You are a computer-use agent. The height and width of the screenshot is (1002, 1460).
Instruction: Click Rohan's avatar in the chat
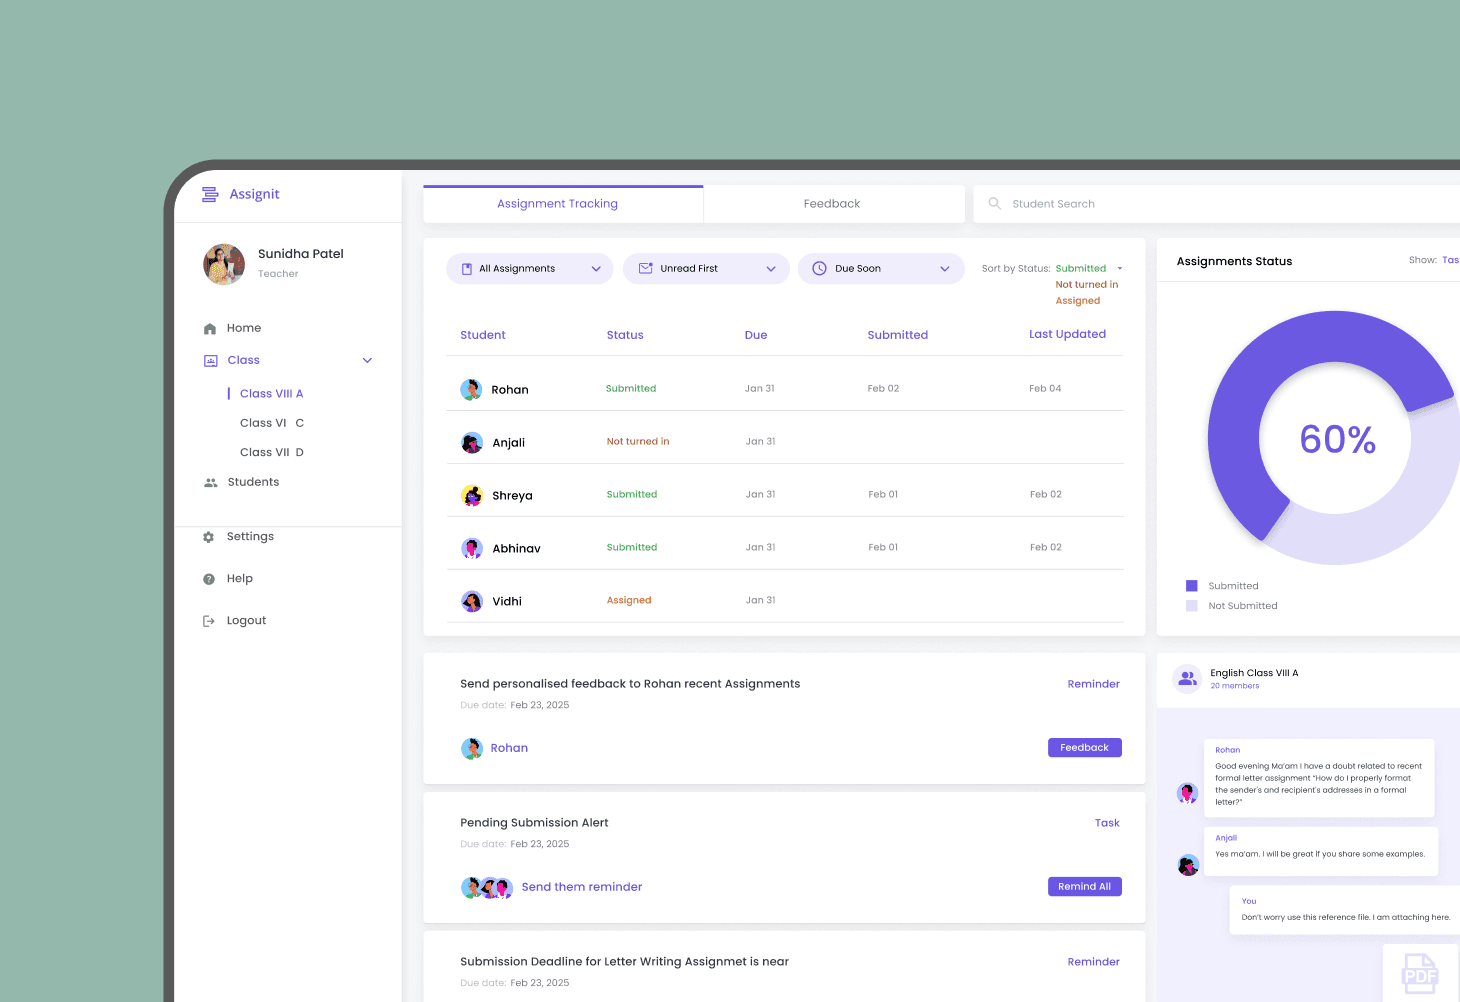pos(1188,794)
